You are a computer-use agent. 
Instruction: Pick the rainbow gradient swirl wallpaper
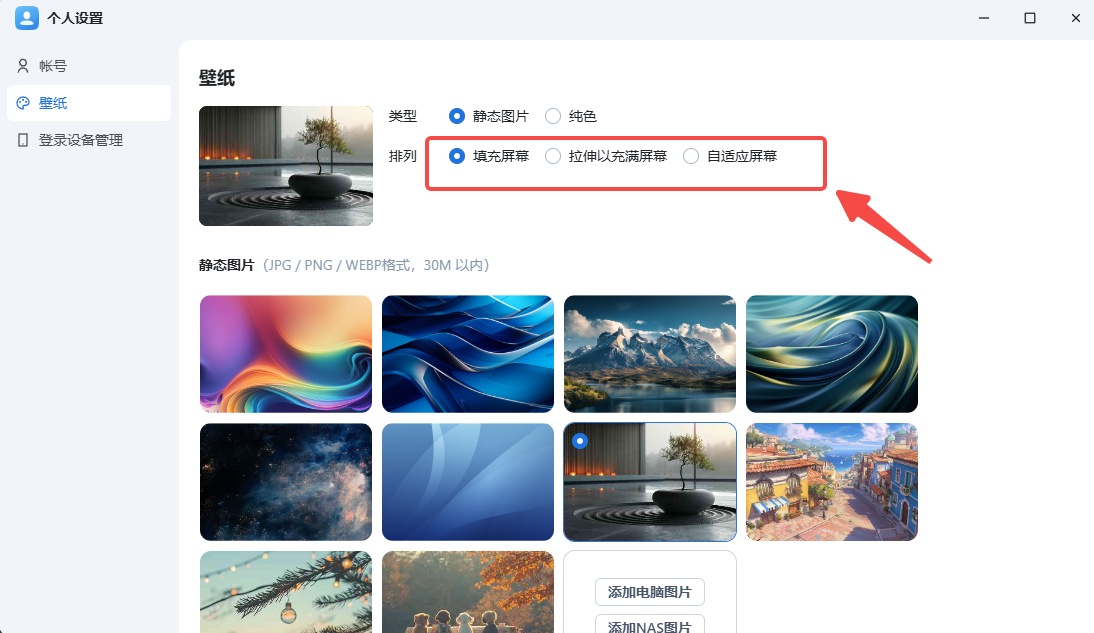(286, 354)
